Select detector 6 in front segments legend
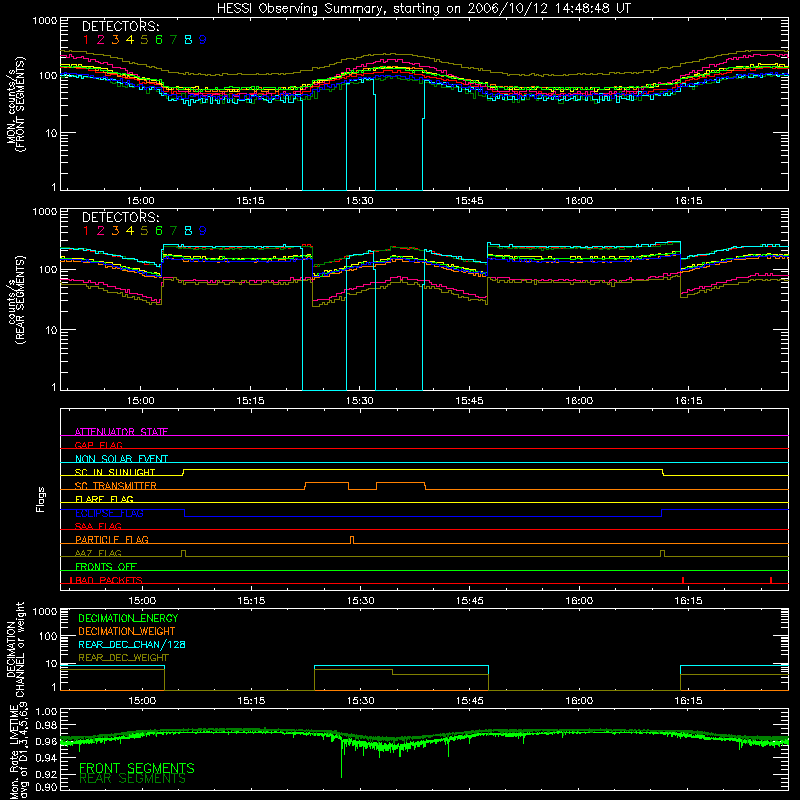Image resolution: width=800 pixels, height=800 pixels. tap(159, 40)
